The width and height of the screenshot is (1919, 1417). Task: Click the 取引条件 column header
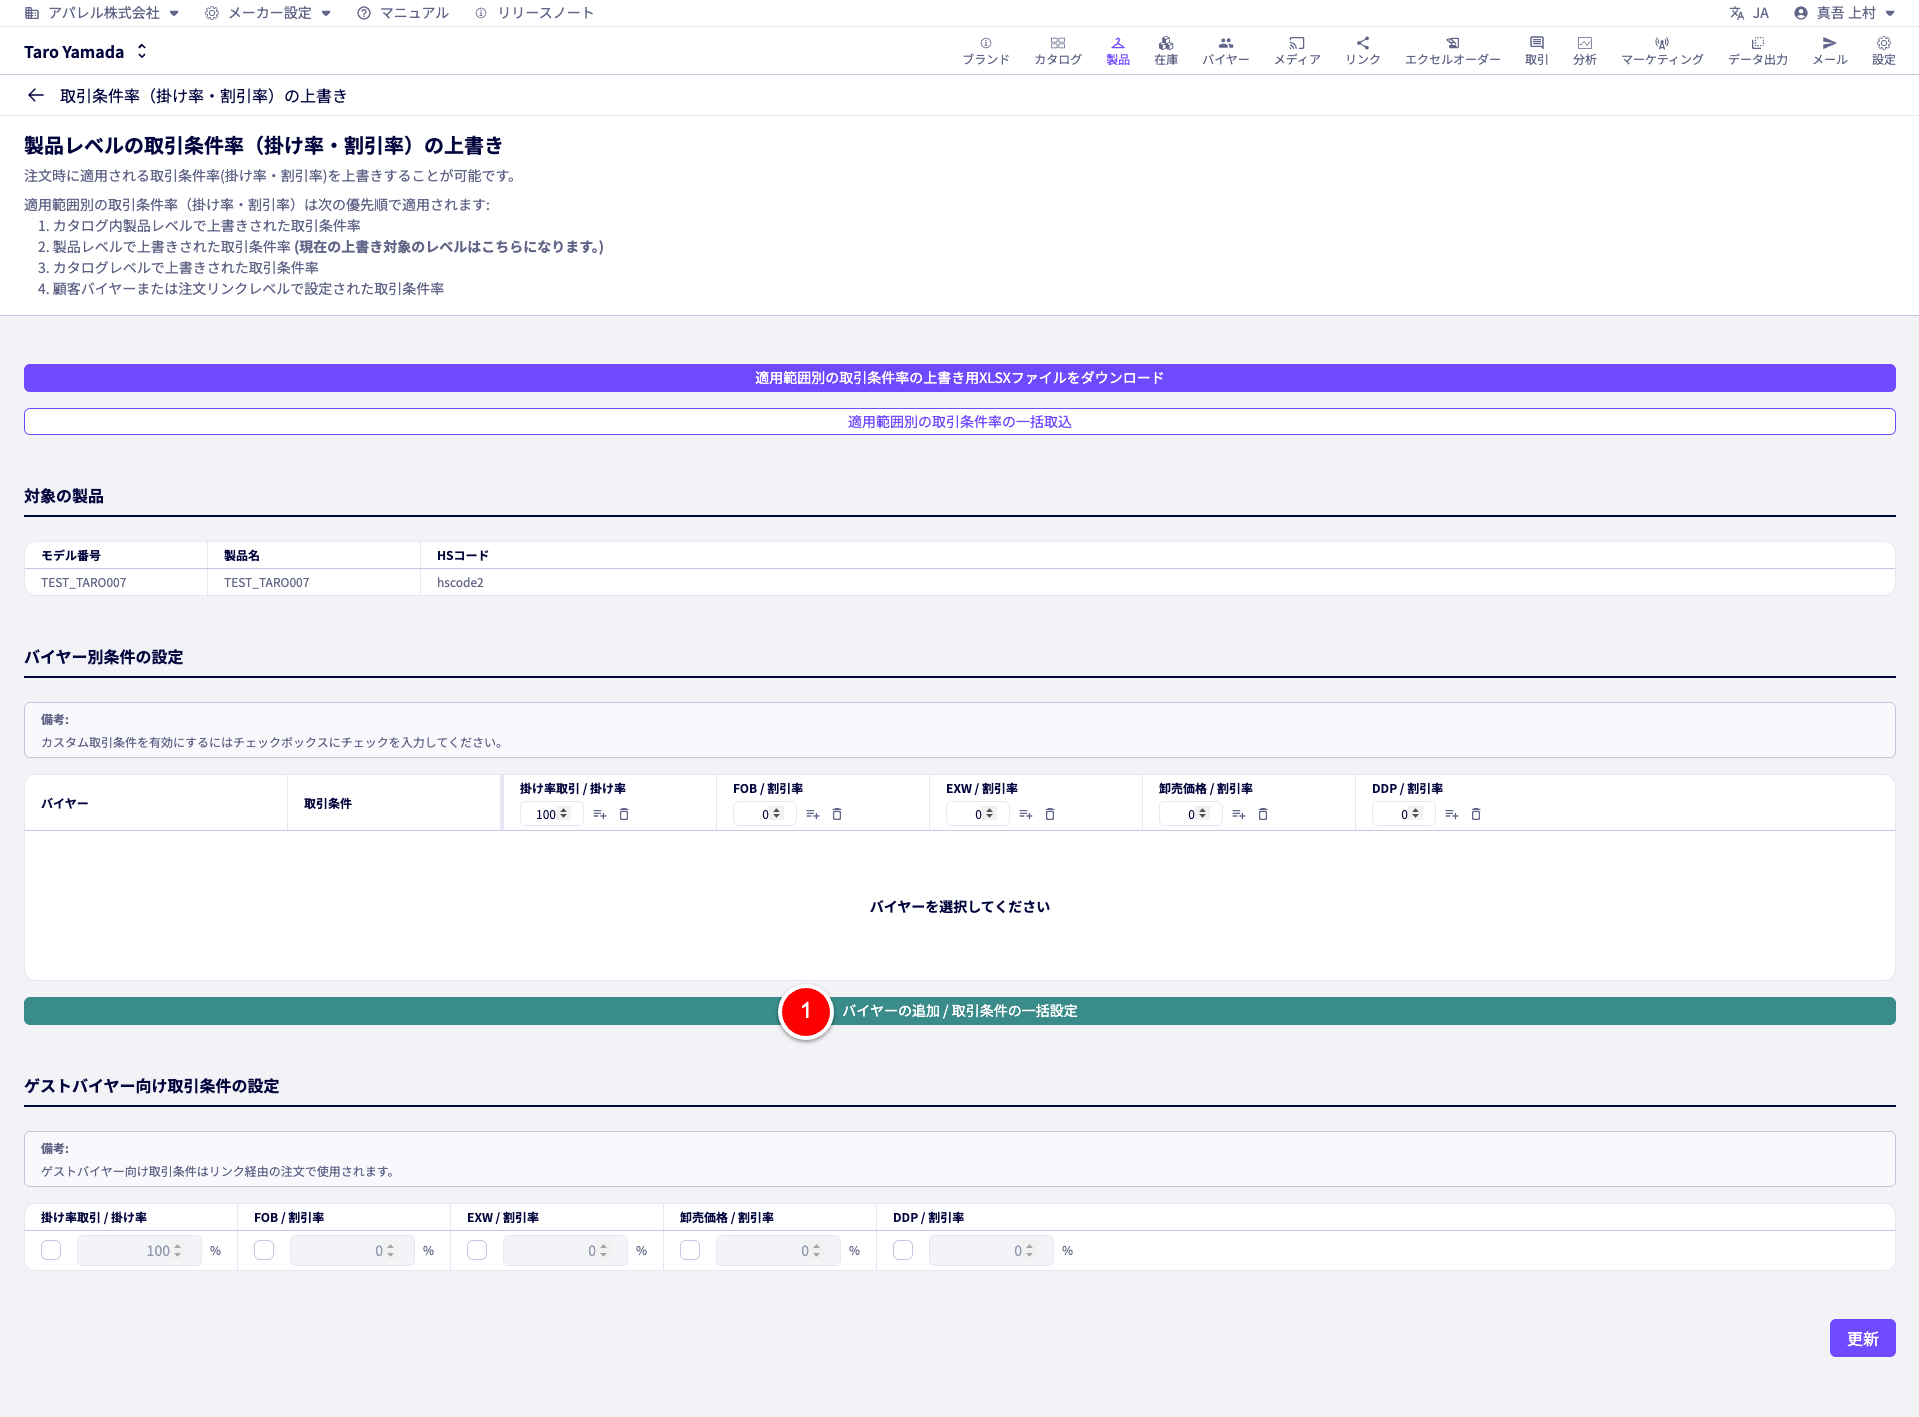pyautogui.click(x=394, y=803)
